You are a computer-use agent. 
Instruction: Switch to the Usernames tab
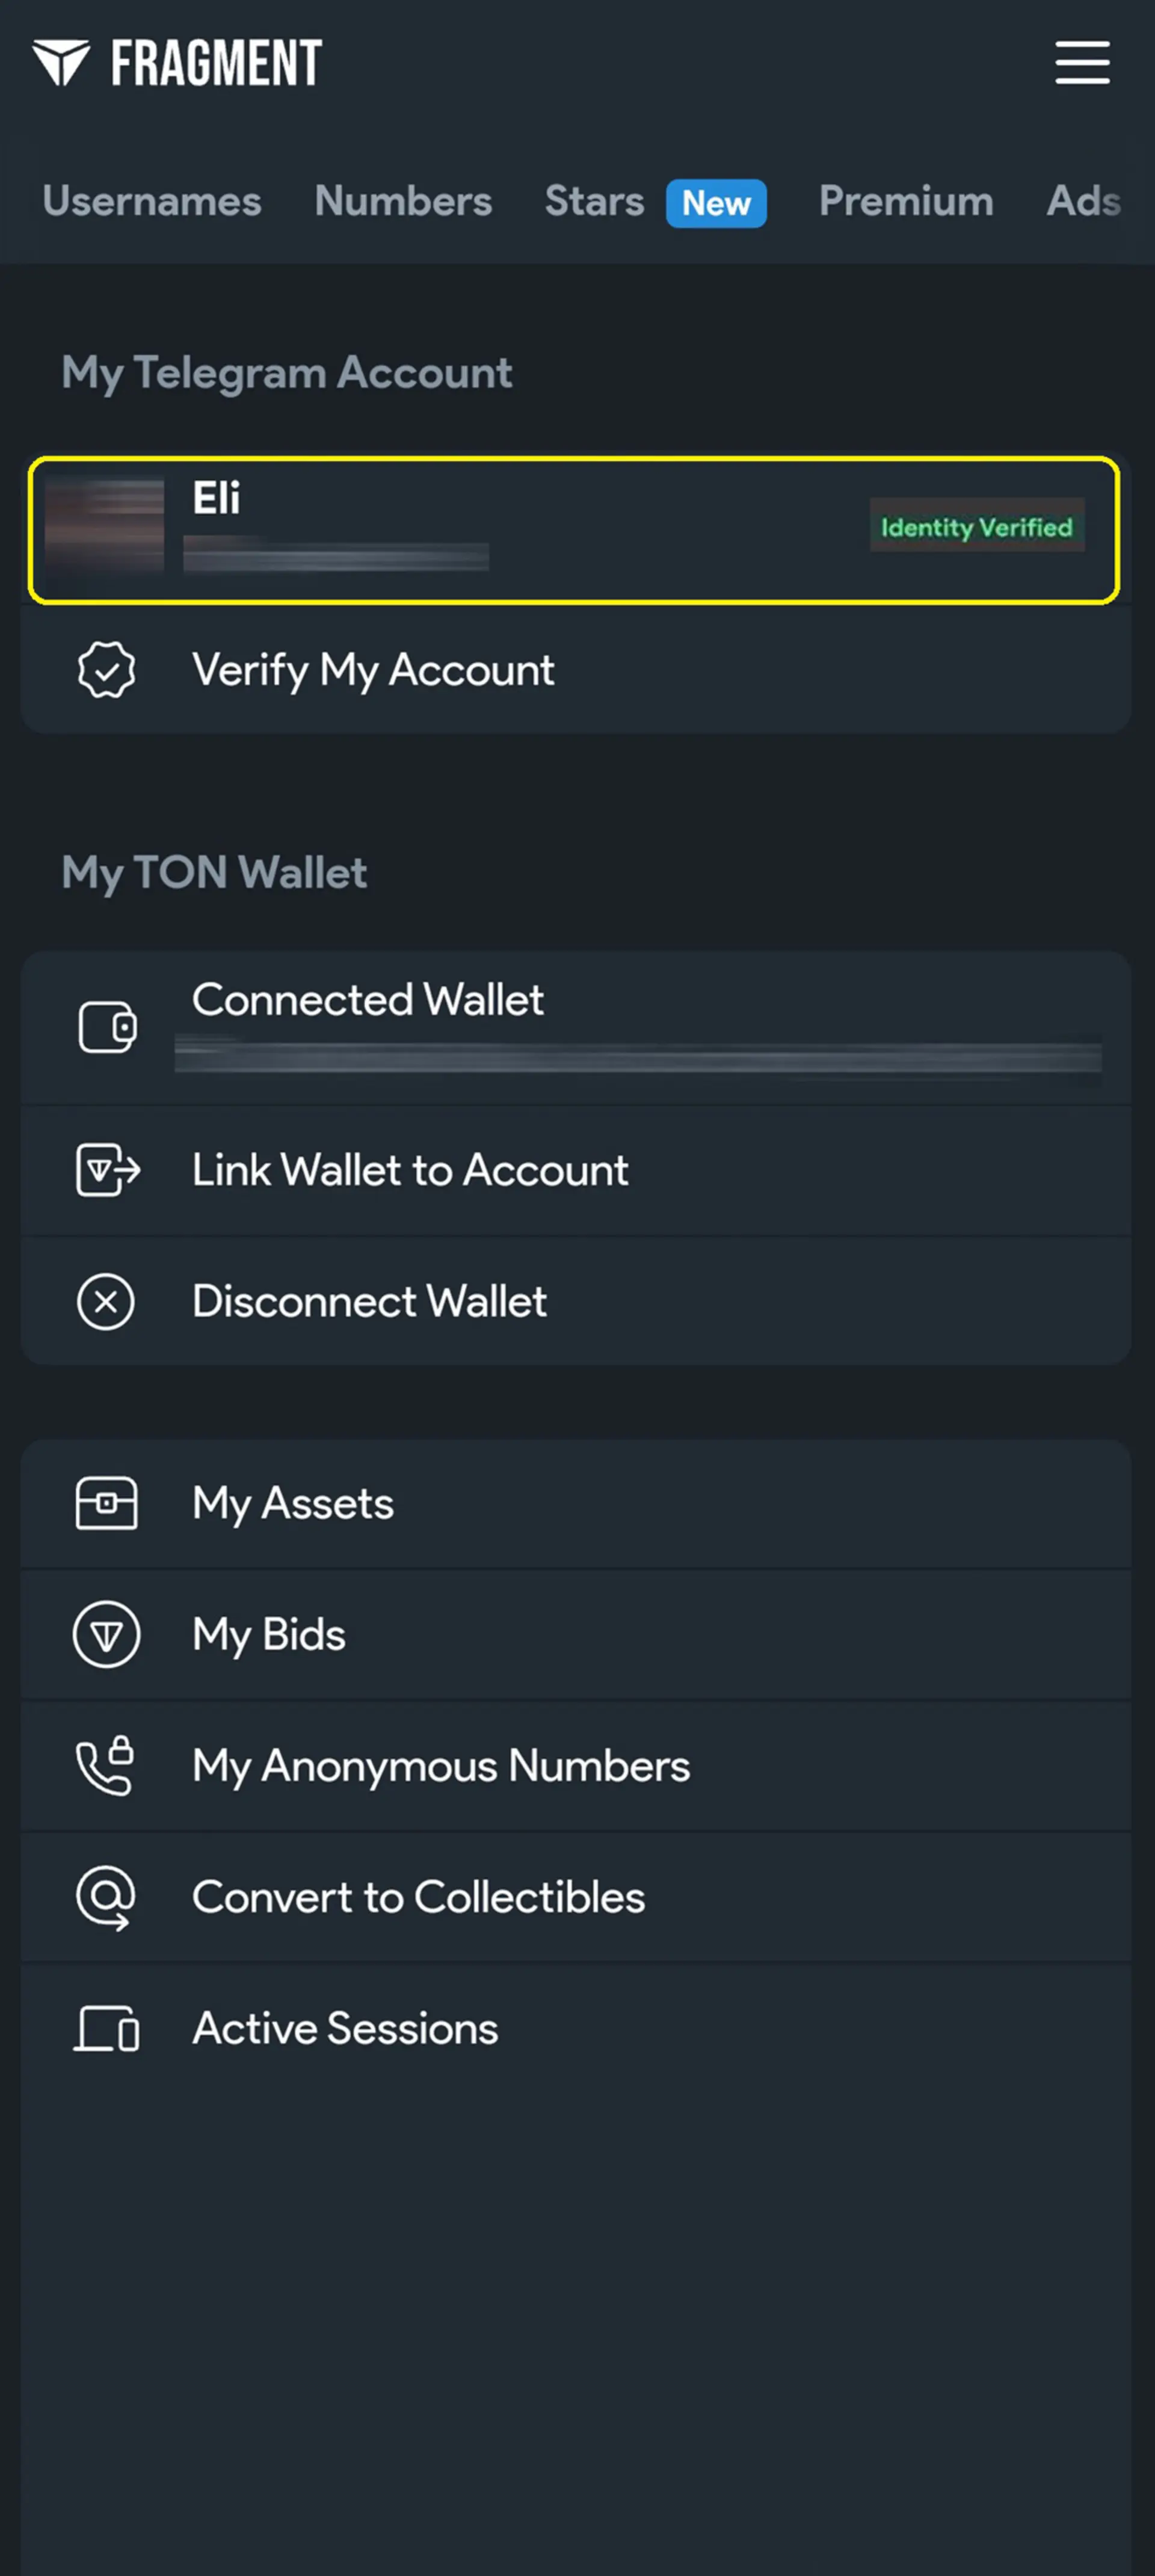tap(152, 201)
